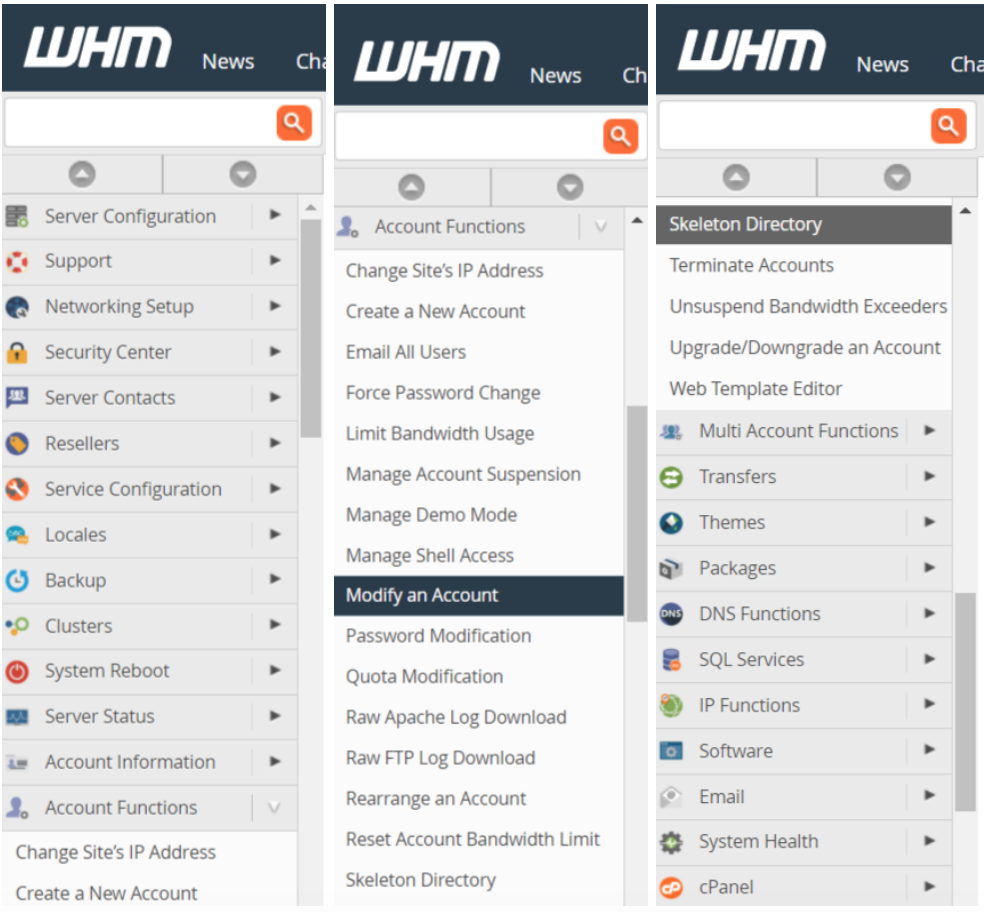The height and width of the screenshot is (912, 984).
Task: Click the Software icon
Action: (671, 751)
